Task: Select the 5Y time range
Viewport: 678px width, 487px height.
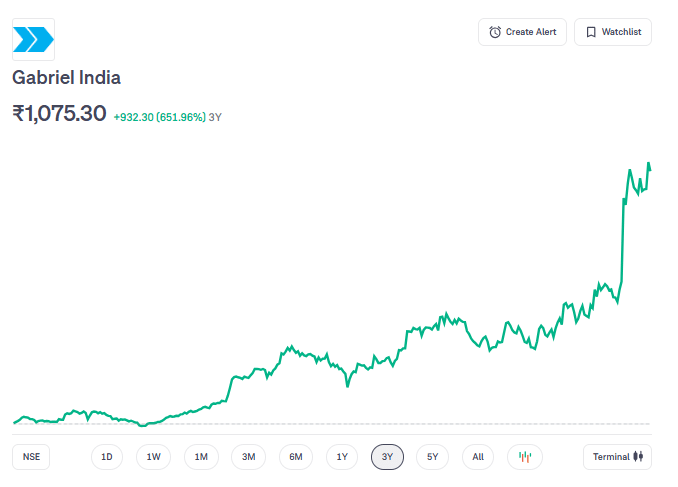Action: pyautogui.click(x=432, y=457)
